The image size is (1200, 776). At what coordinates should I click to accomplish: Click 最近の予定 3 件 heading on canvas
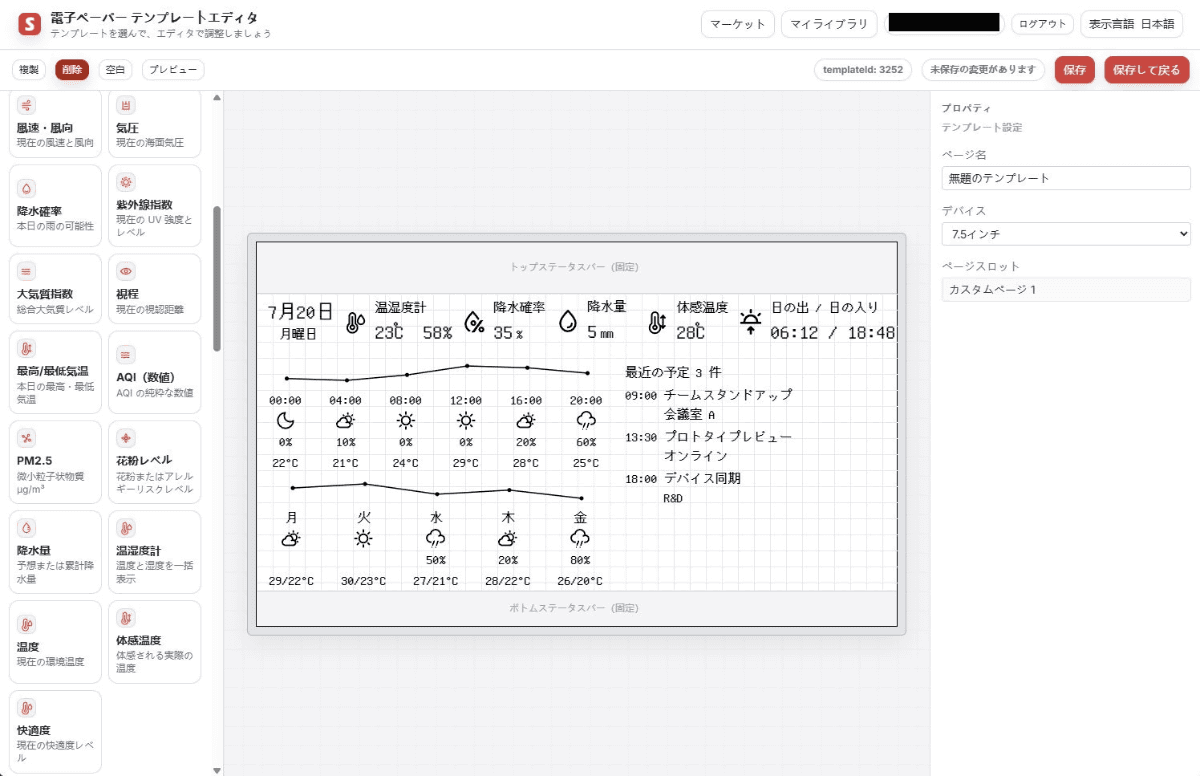tap(673, 372)
